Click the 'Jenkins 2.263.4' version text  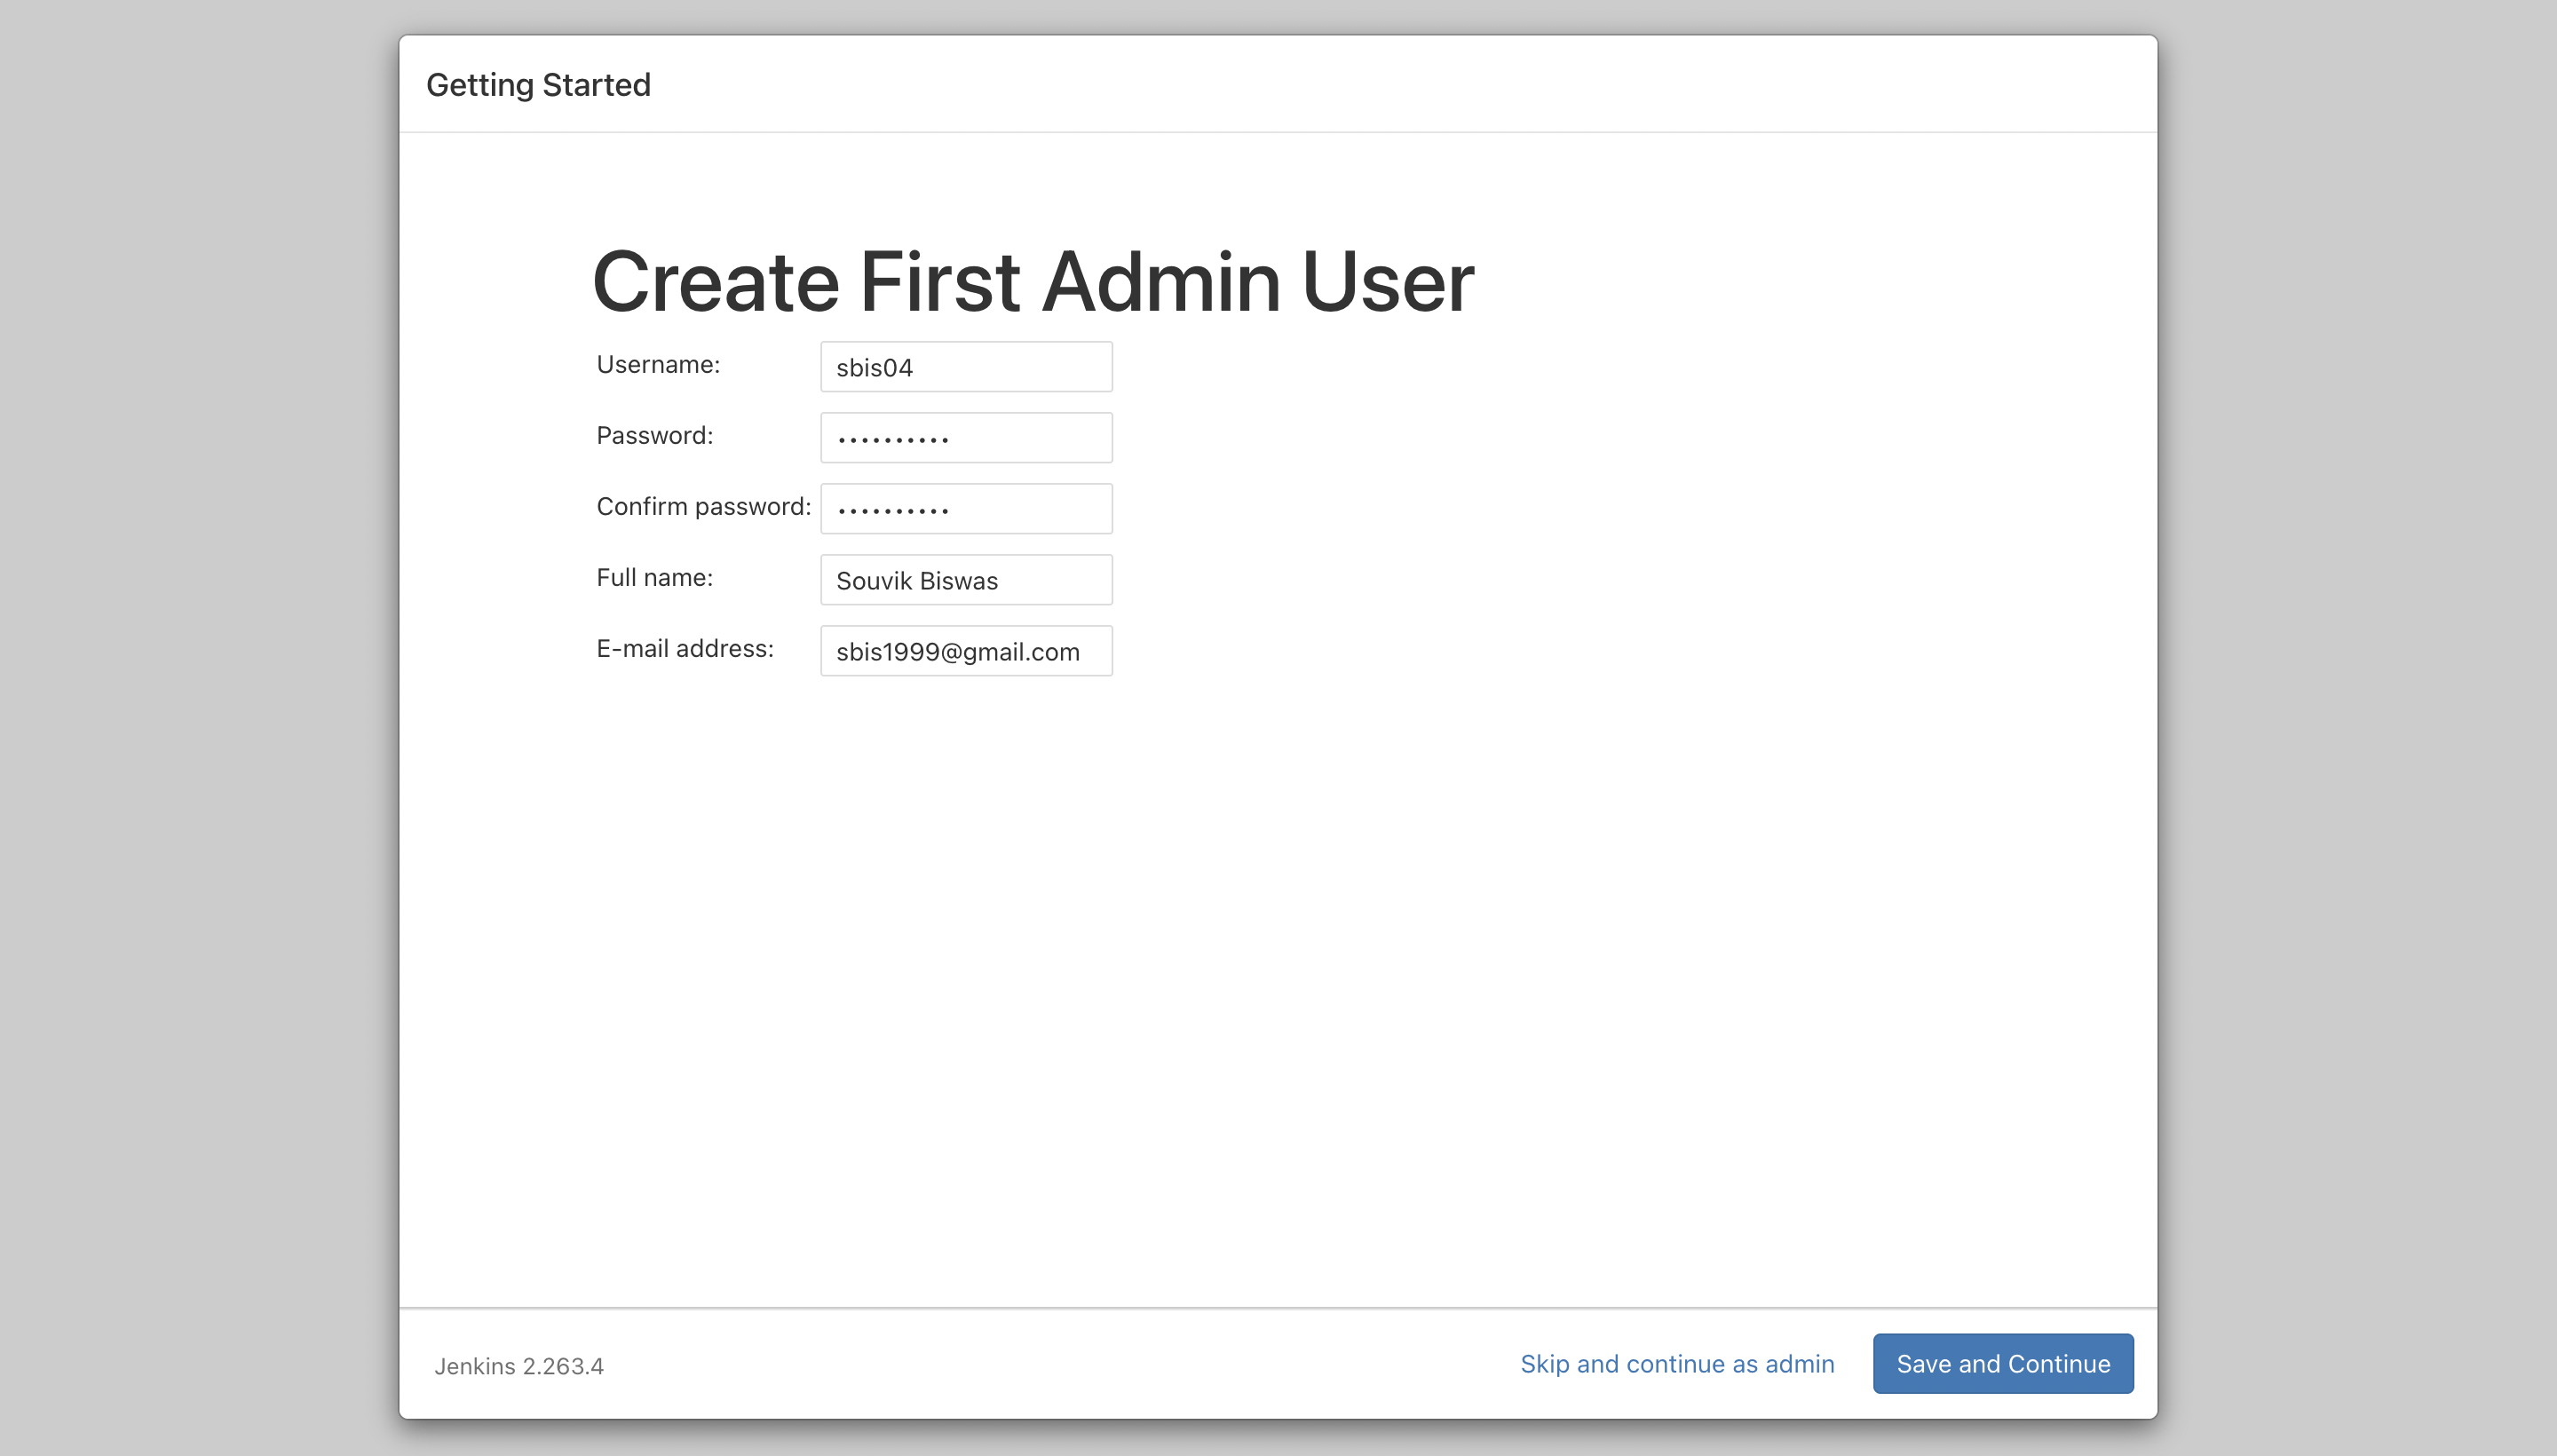[519, 1366]
